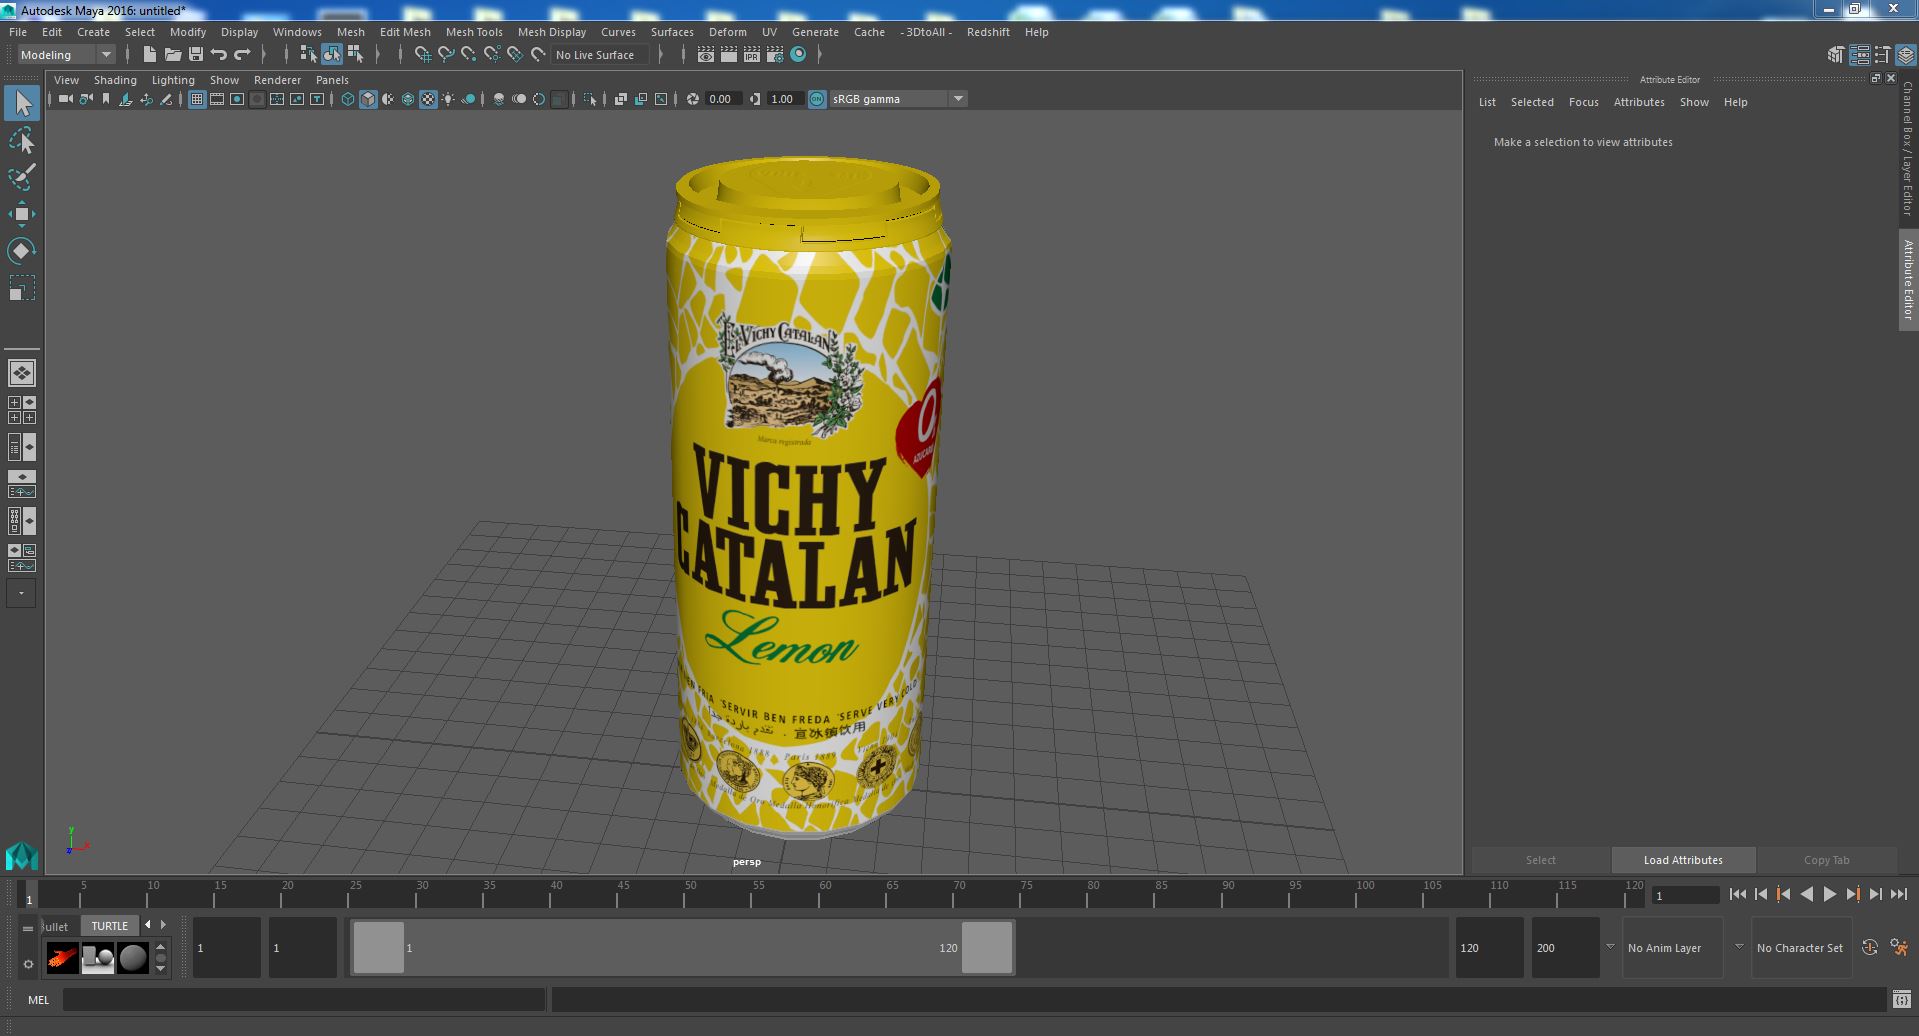Open a scene file

pos(173,55)
